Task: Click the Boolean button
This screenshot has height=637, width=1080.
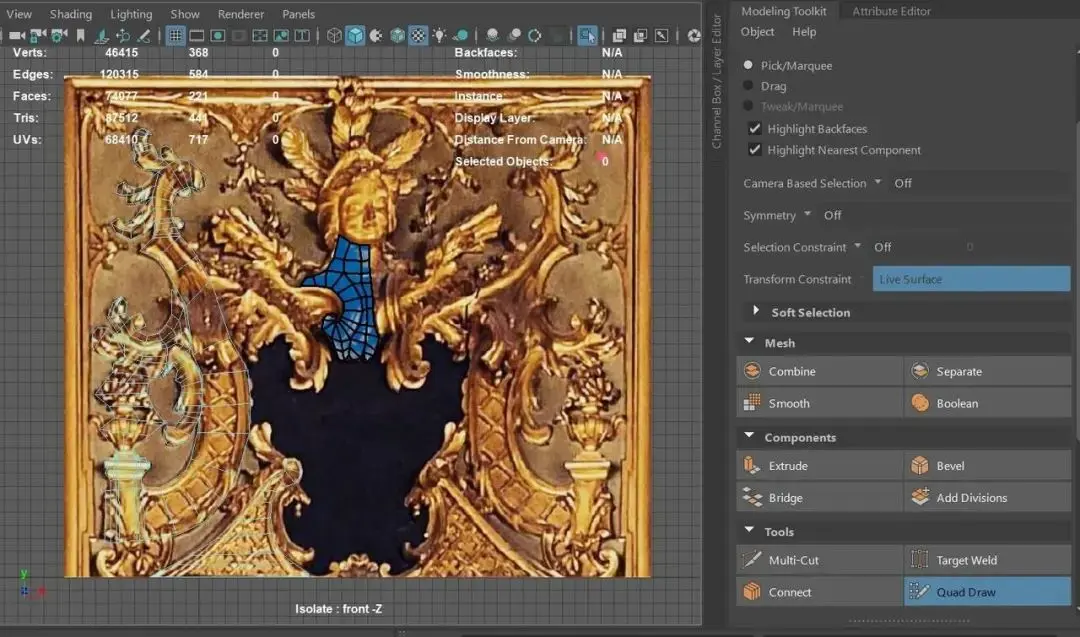Action: [x=988, y=403]
